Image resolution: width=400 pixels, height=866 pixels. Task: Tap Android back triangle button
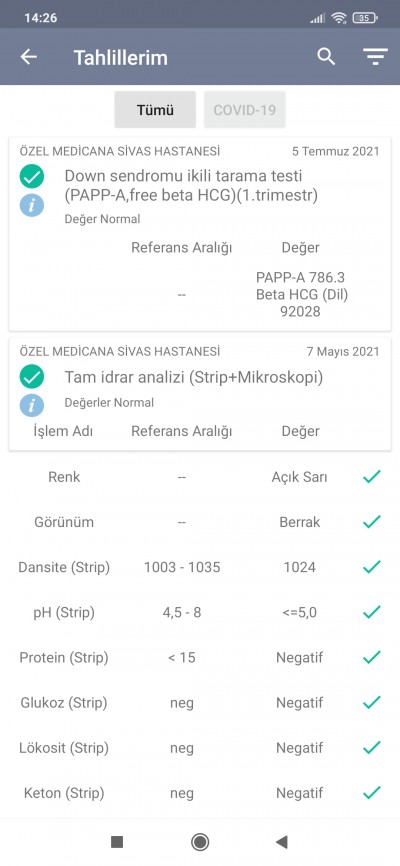pos(282,842)
